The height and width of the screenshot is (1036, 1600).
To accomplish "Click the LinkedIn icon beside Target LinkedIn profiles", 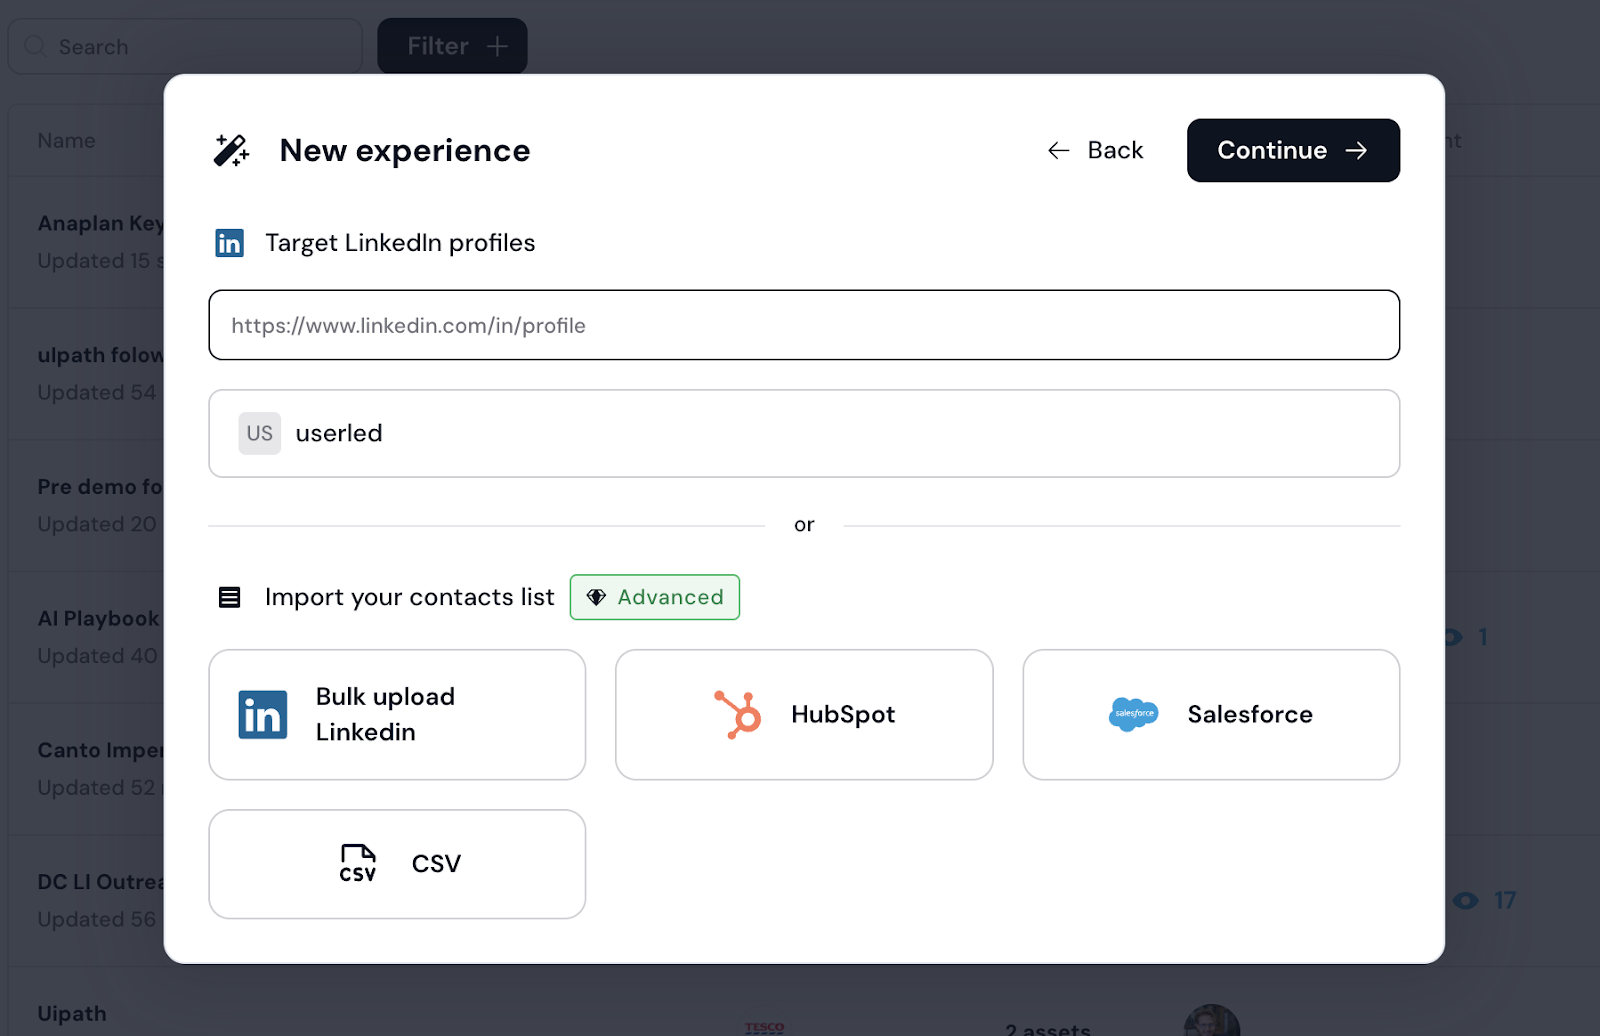I will 229,243.
